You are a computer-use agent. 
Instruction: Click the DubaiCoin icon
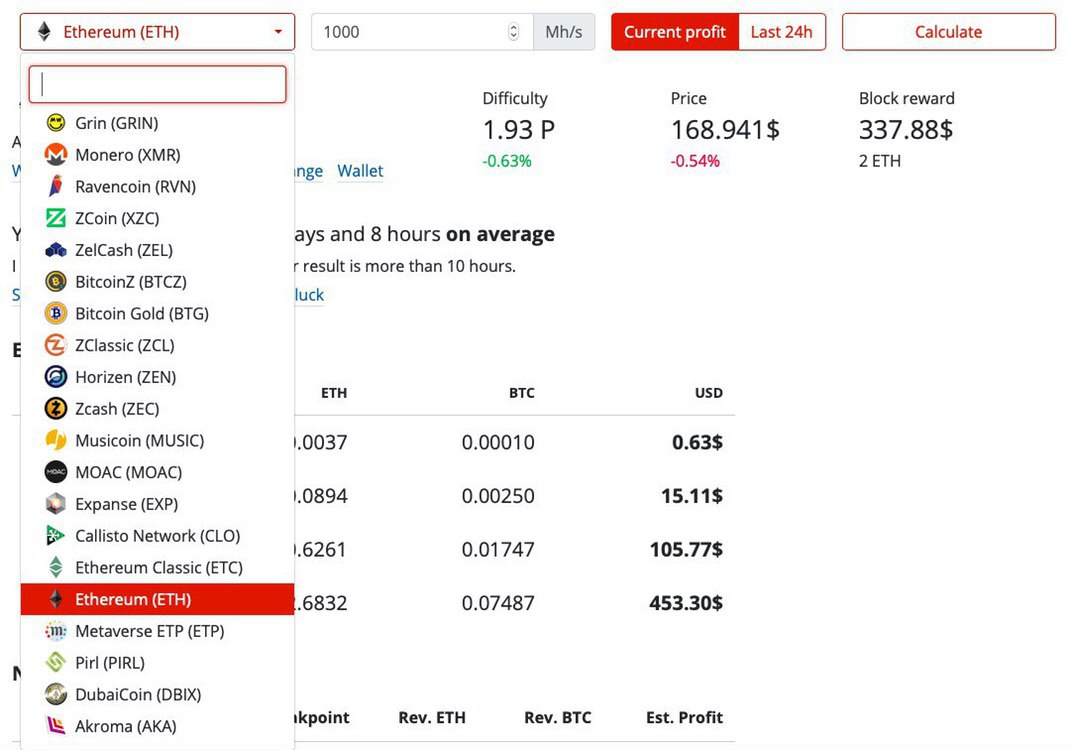[55, 694]
